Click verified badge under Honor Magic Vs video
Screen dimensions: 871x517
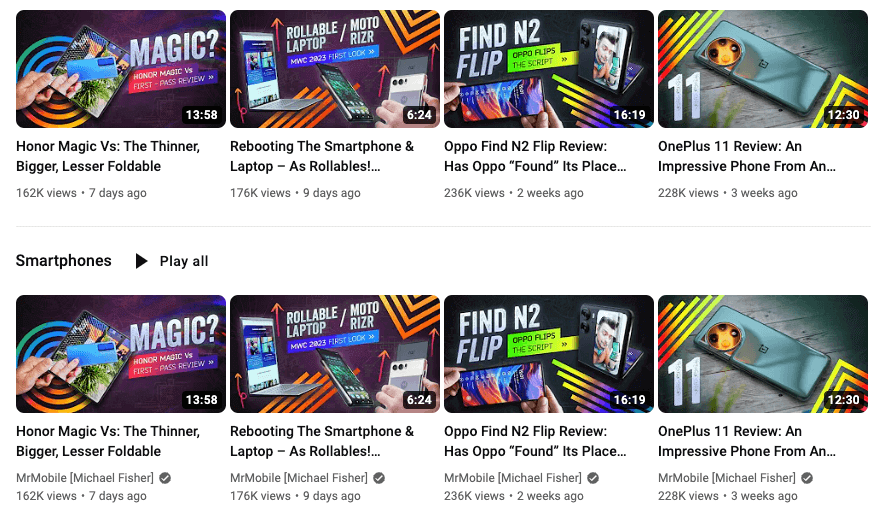click(165, 478)
